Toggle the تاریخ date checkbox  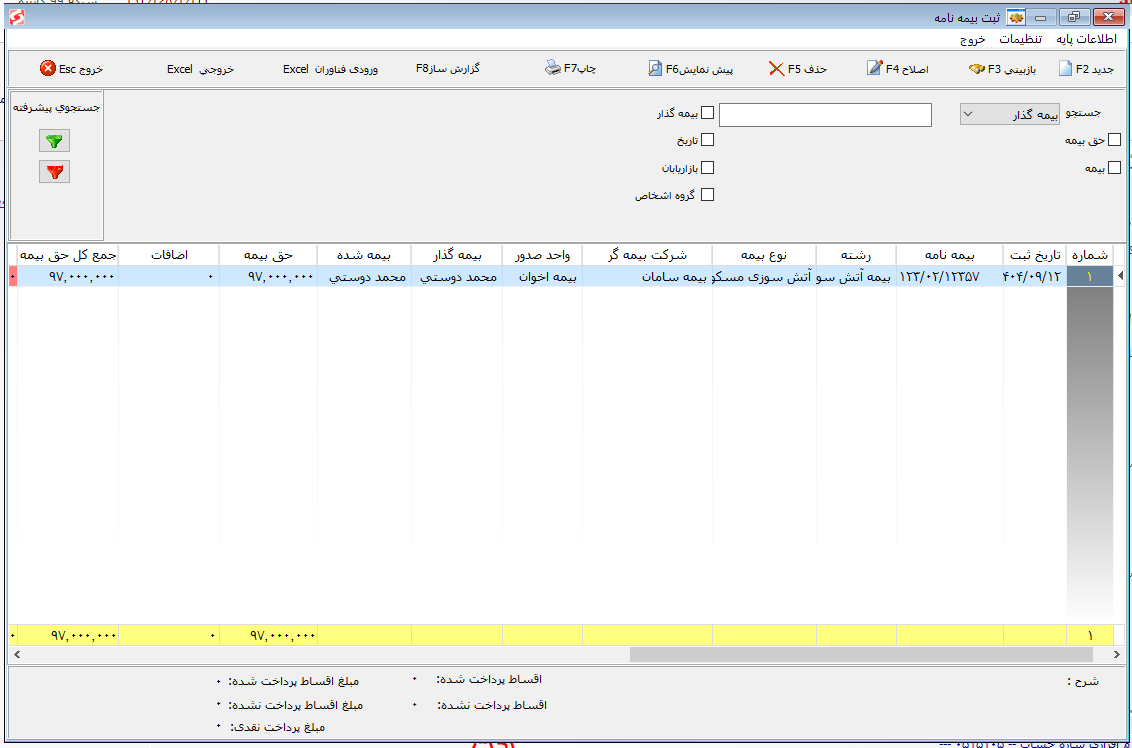click(x=707, y=141)
